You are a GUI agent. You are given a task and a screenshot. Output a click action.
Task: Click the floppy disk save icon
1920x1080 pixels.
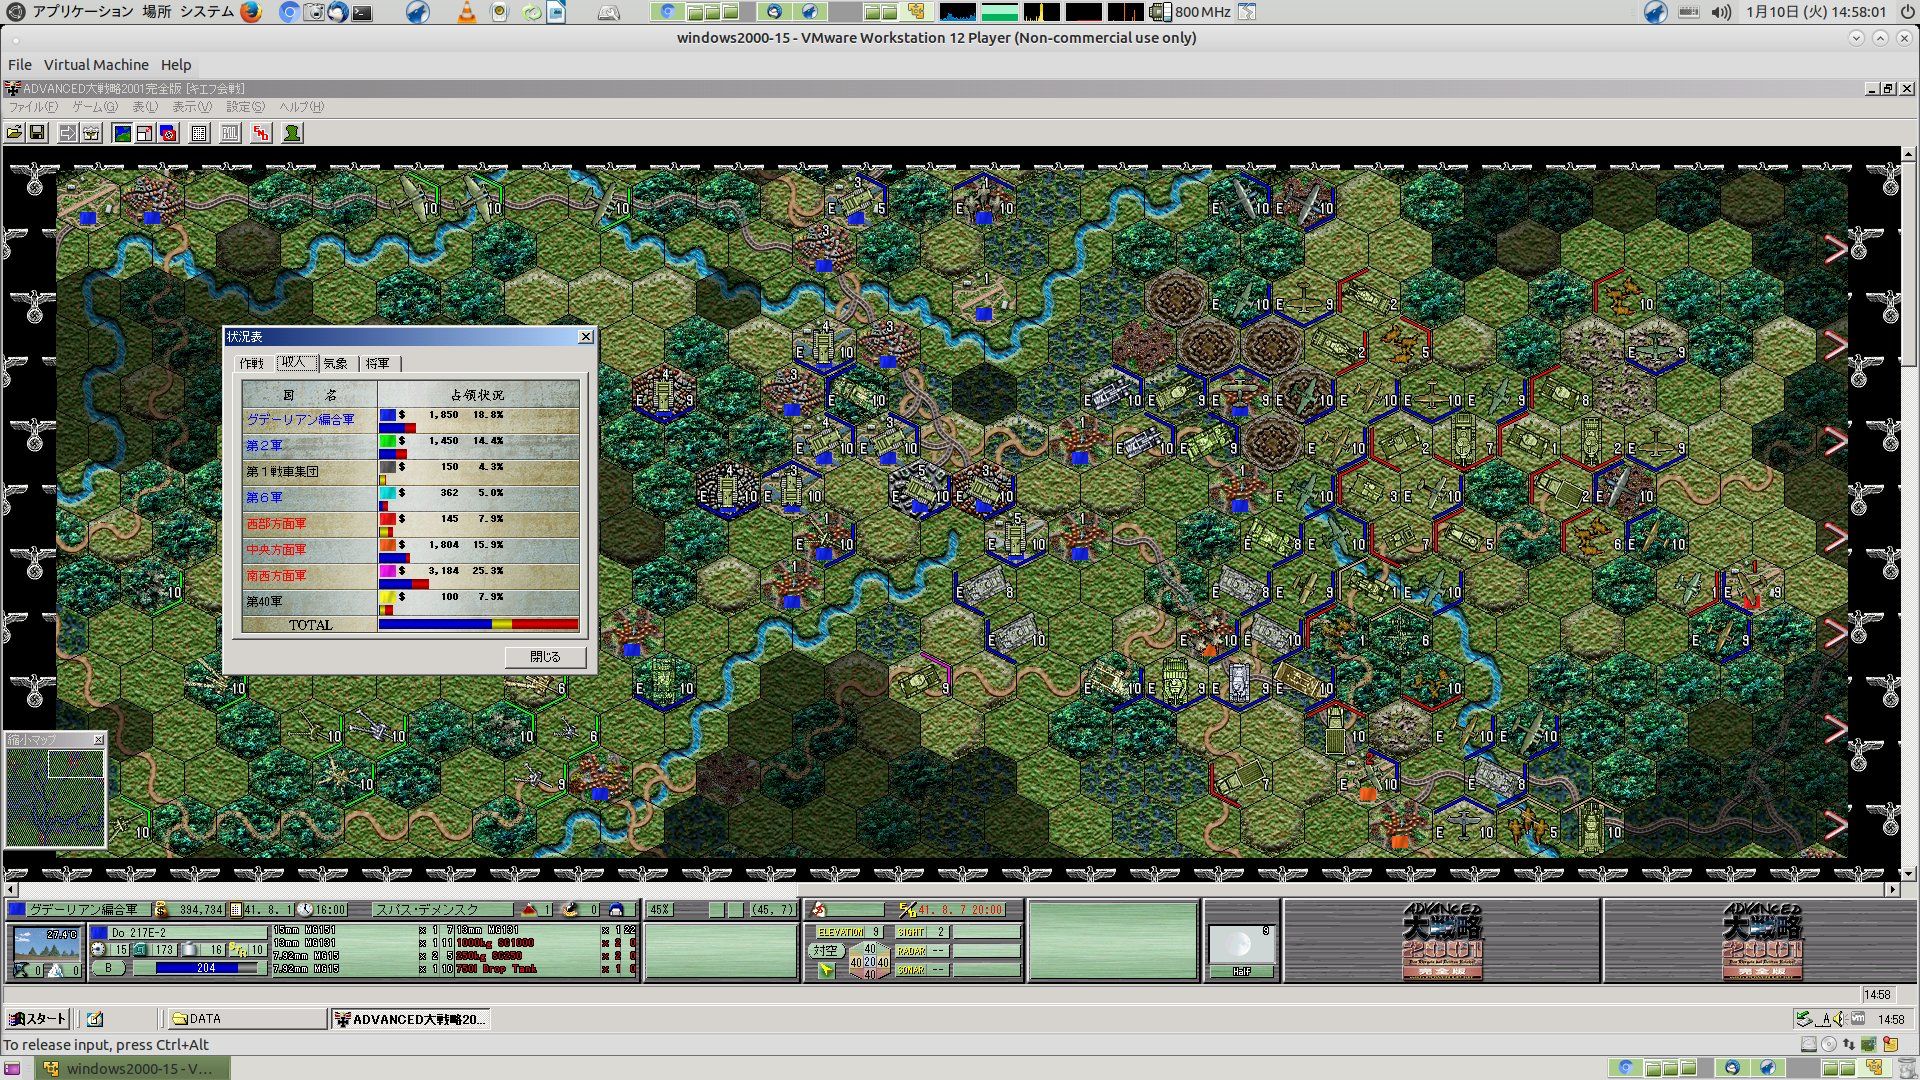pyautogui.click(x=37, y=133)
